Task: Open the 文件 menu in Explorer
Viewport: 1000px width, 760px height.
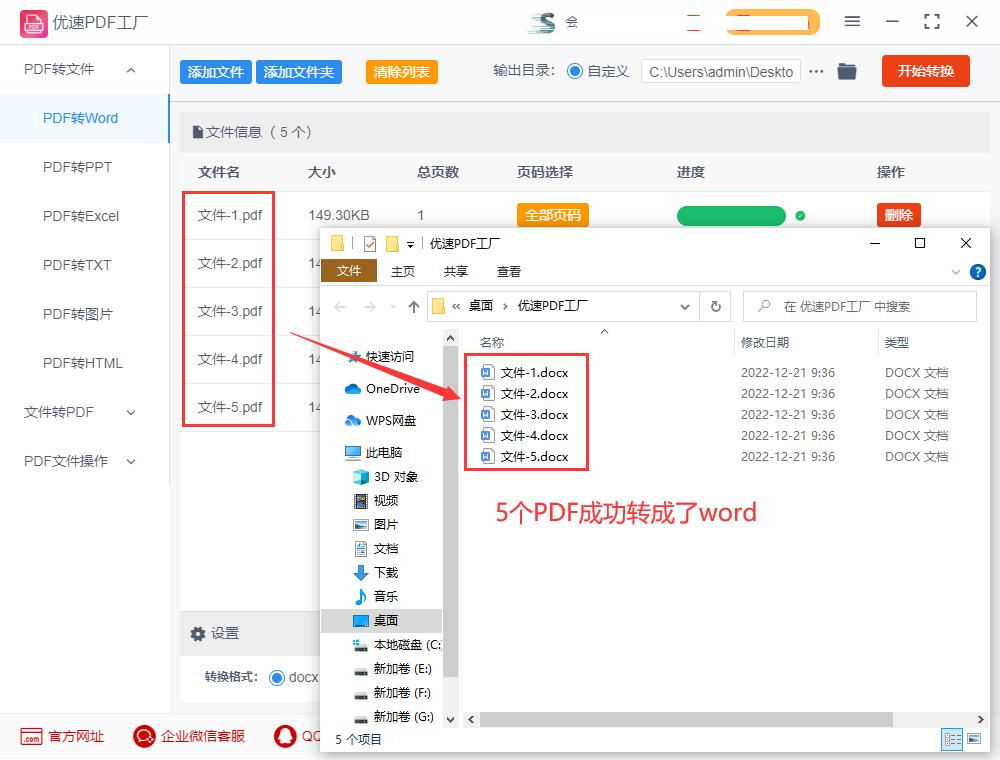Action: click(349, 270)
